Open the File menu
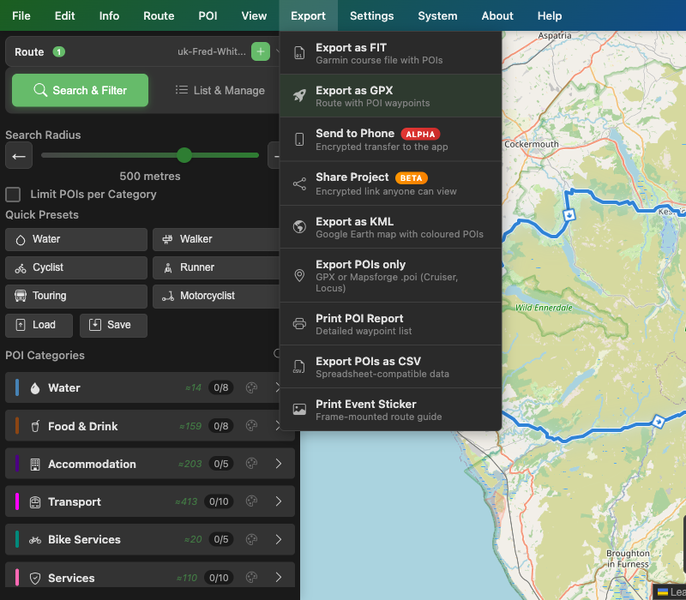The width and height of the screenshot is (686, 600). (21, 16)
